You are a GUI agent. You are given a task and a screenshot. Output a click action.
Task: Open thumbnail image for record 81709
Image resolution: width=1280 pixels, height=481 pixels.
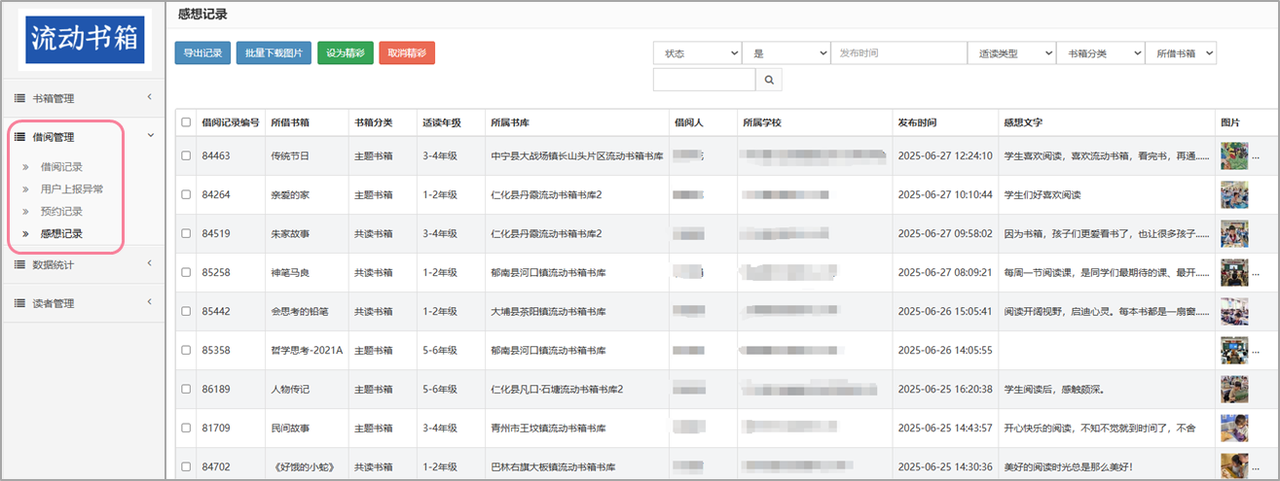click(x=1234, y=428)
